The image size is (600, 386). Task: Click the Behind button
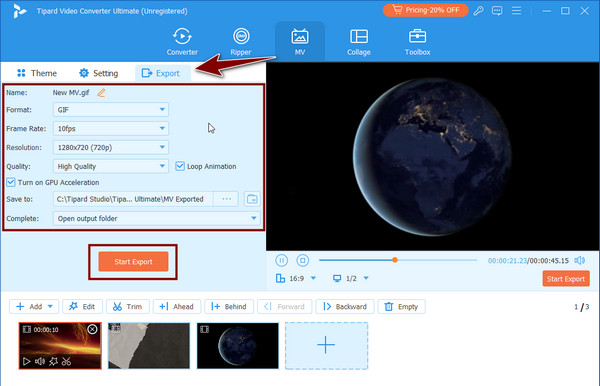pyautogui.click(x=228, y=306)
